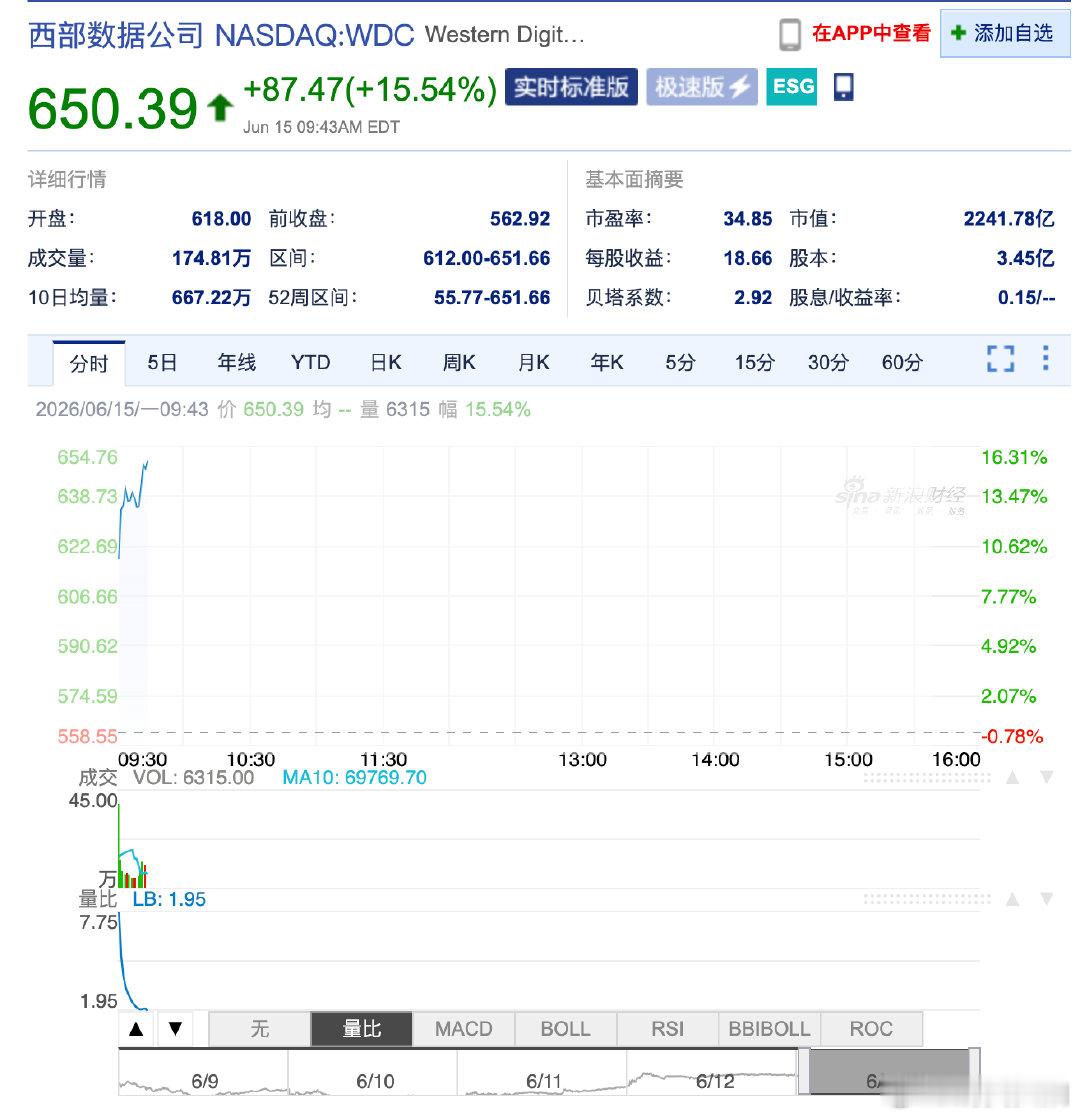Screen dimensions: 1080x1119
Task: Click the 贝塔系数 value 2.92
Action: click(x=753, y=298)
